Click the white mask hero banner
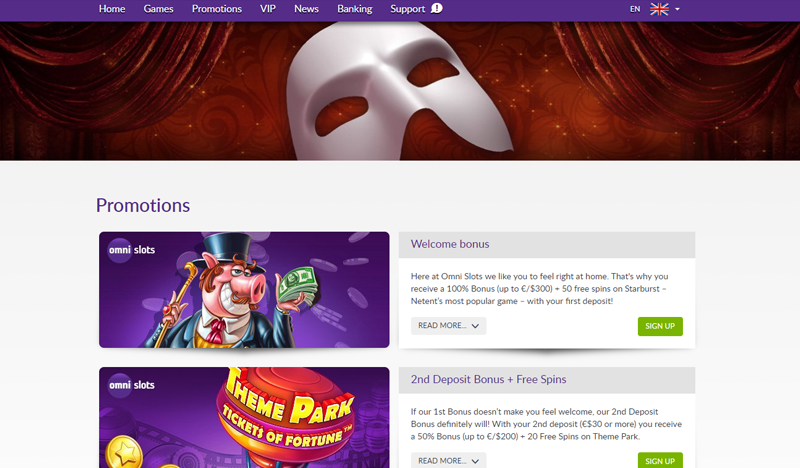 pyautogui.click(x=400, y=90)
